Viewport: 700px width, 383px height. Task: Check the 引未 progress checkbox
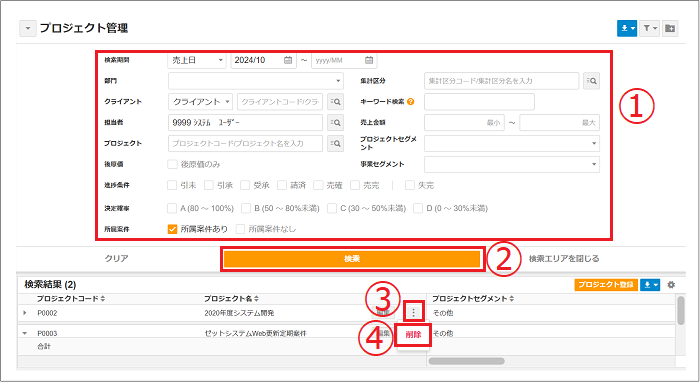(172, 185)
